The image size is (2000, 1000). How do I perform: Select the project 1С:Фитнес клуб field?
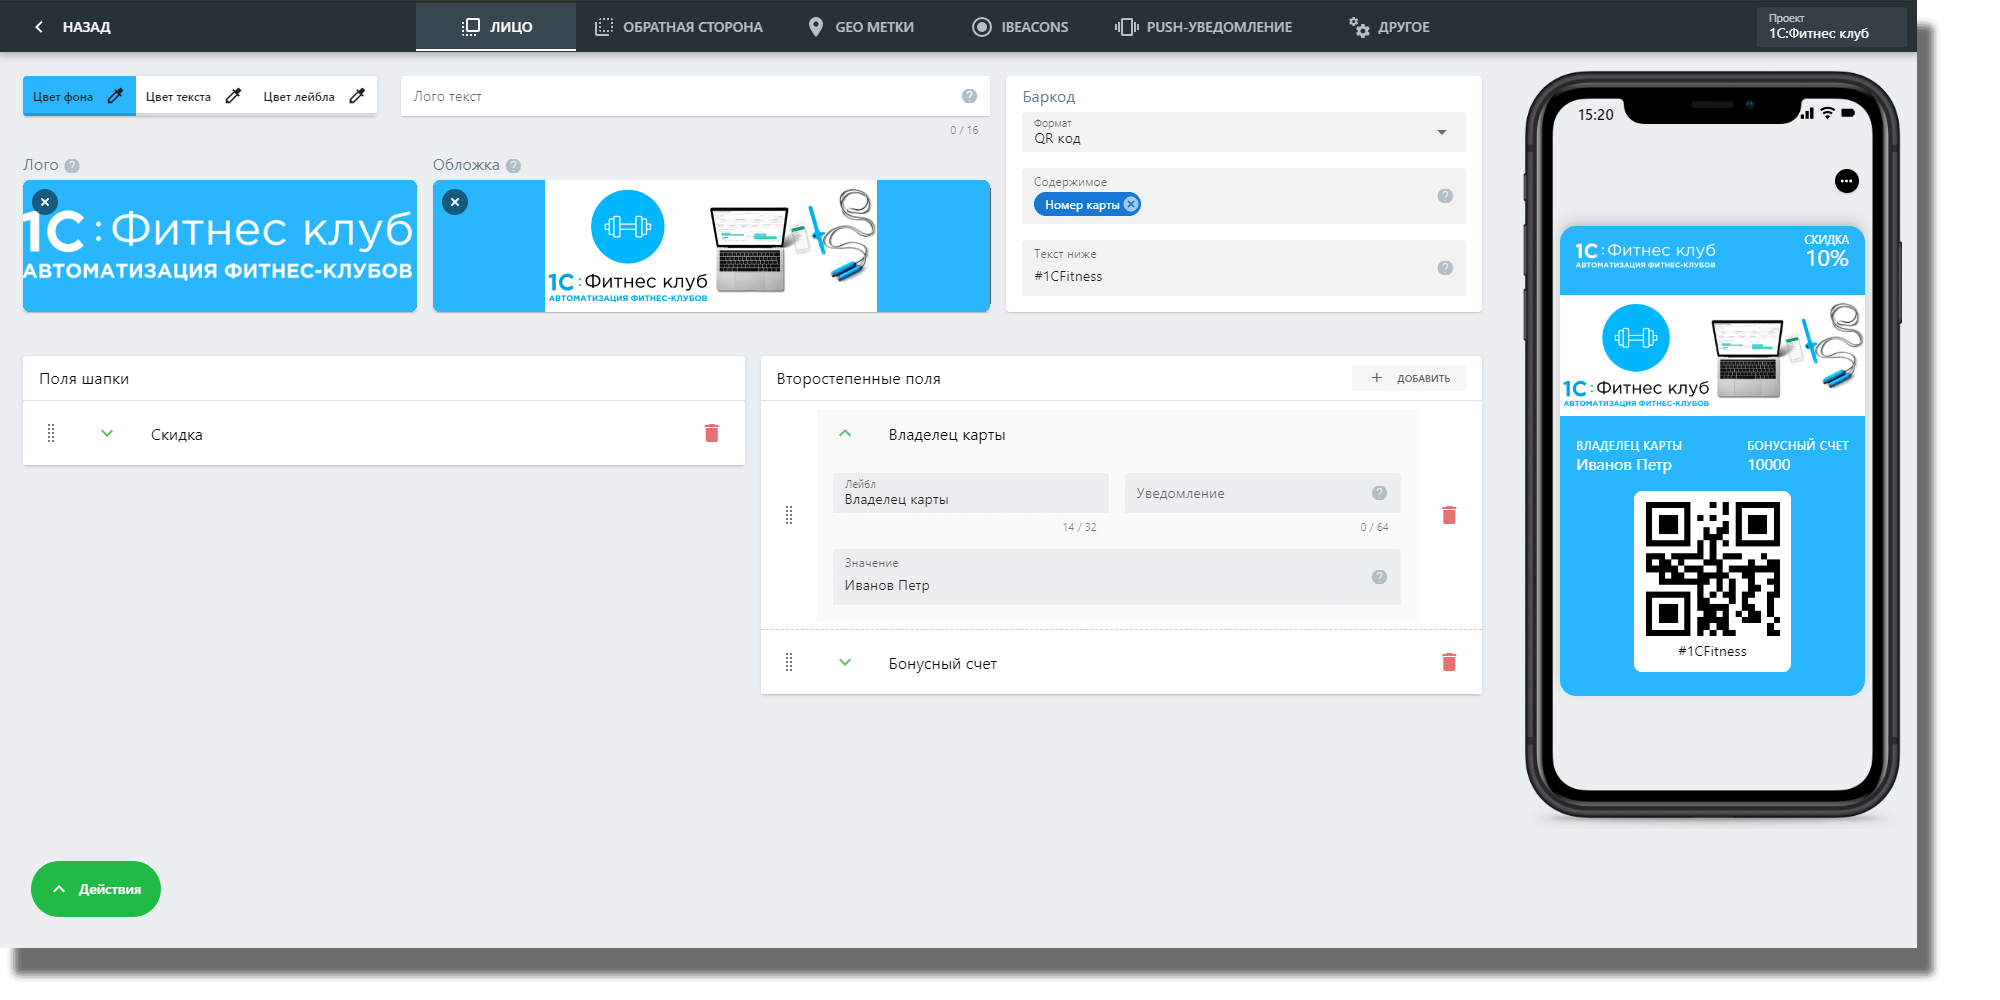pos(1832,27)
